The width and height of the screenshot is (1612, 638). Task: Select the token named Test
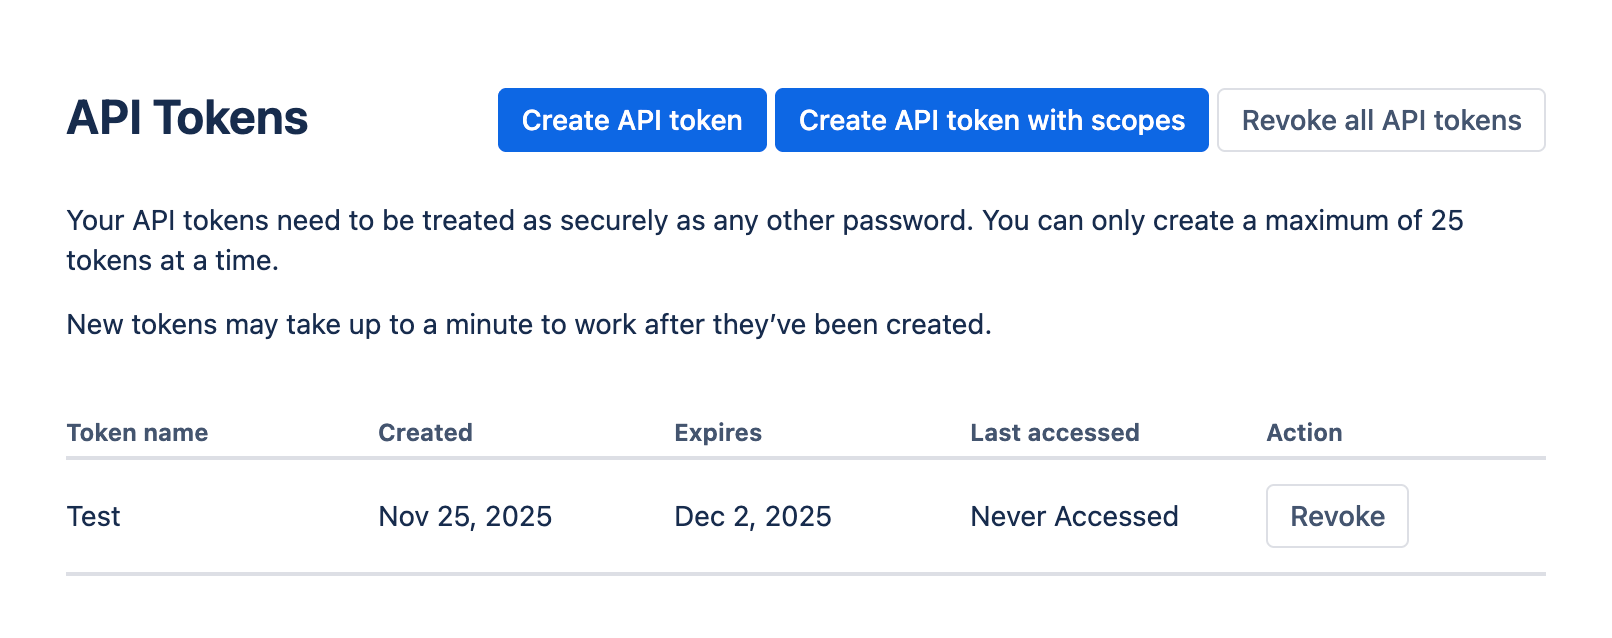pyautogui.click(x=93, y=516)
